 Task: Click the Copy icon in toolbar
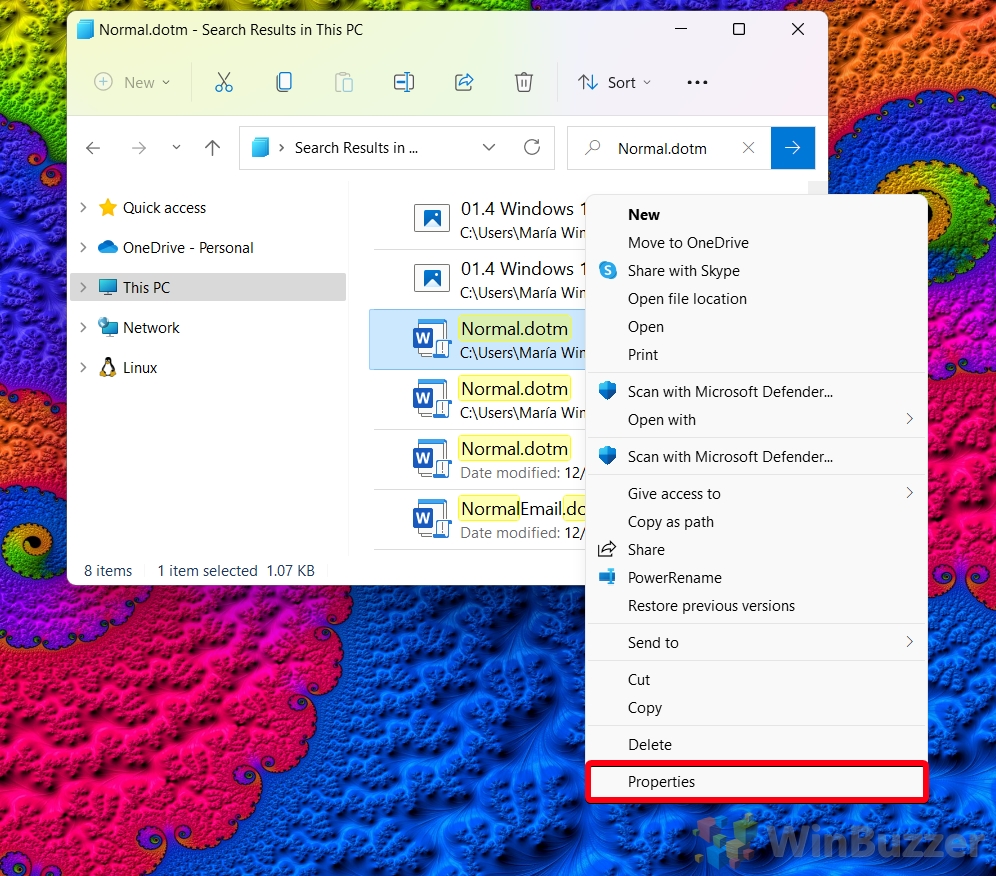point(284,83)
